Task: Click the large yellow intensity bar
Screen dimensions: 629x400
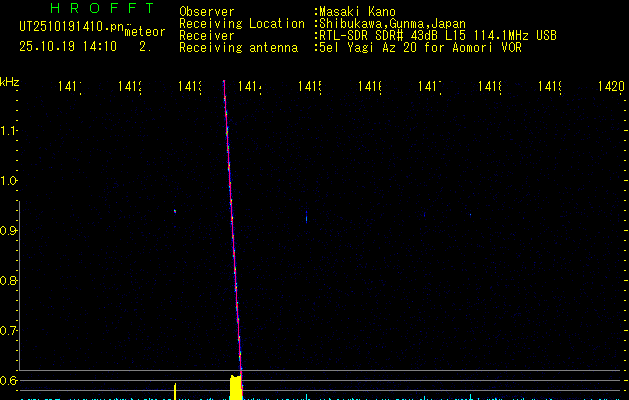Action: tap(236, 386)
